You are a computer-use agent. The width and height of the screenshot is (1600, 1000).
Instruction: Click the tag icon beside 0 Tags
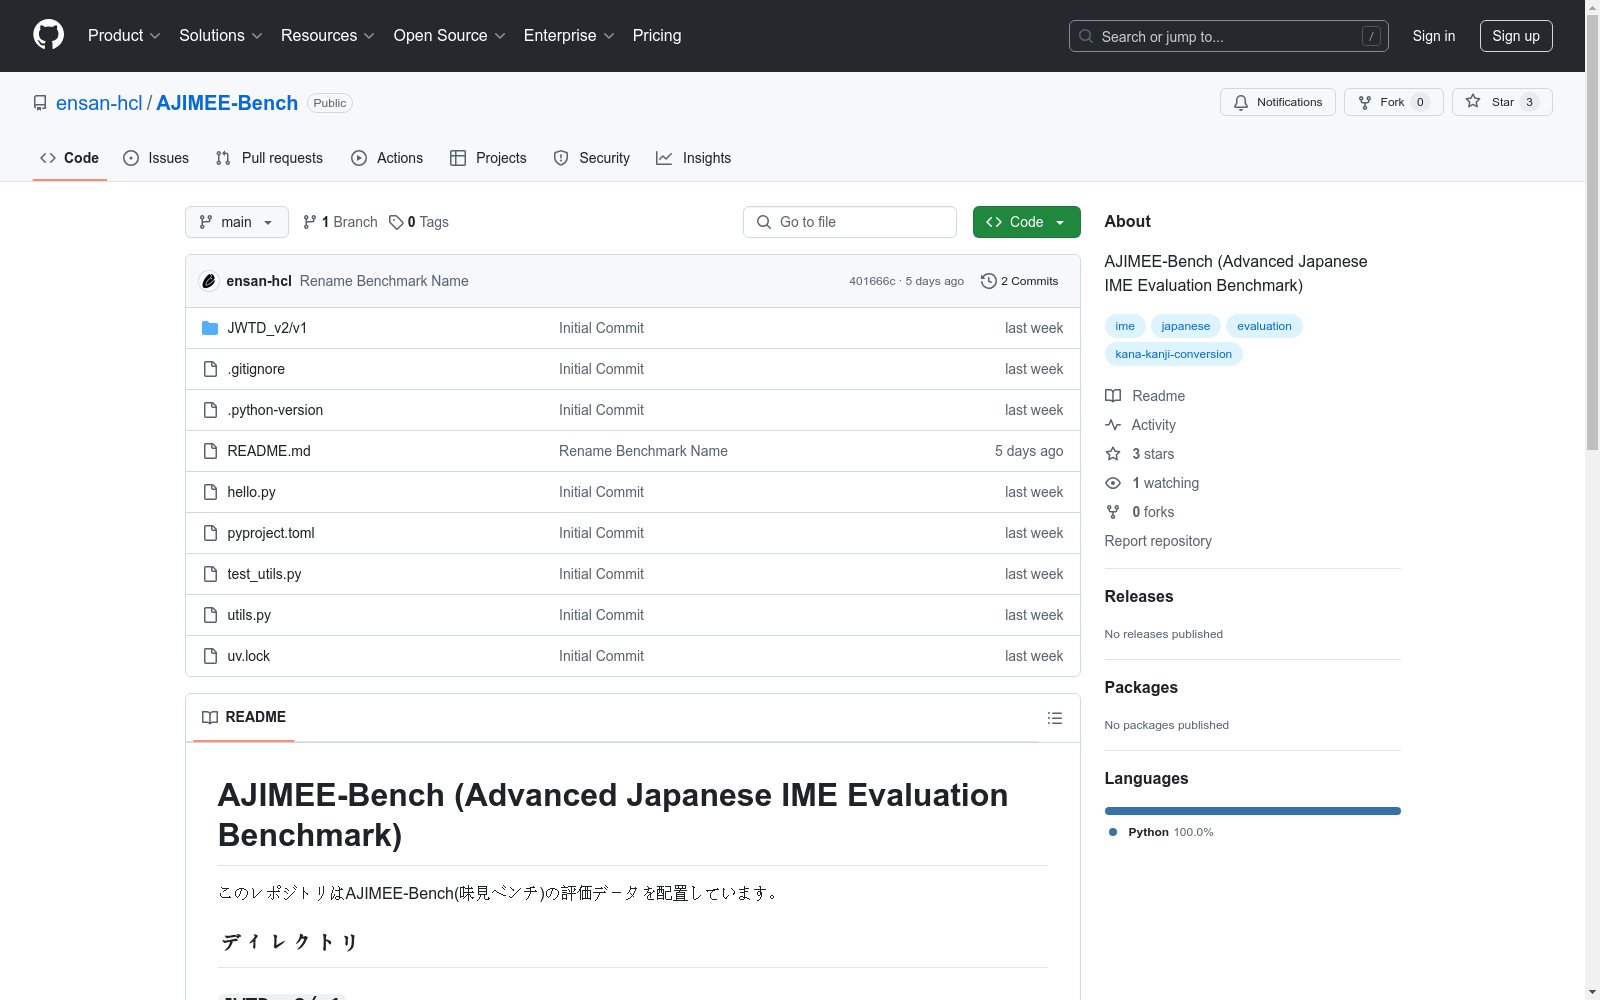396,222
